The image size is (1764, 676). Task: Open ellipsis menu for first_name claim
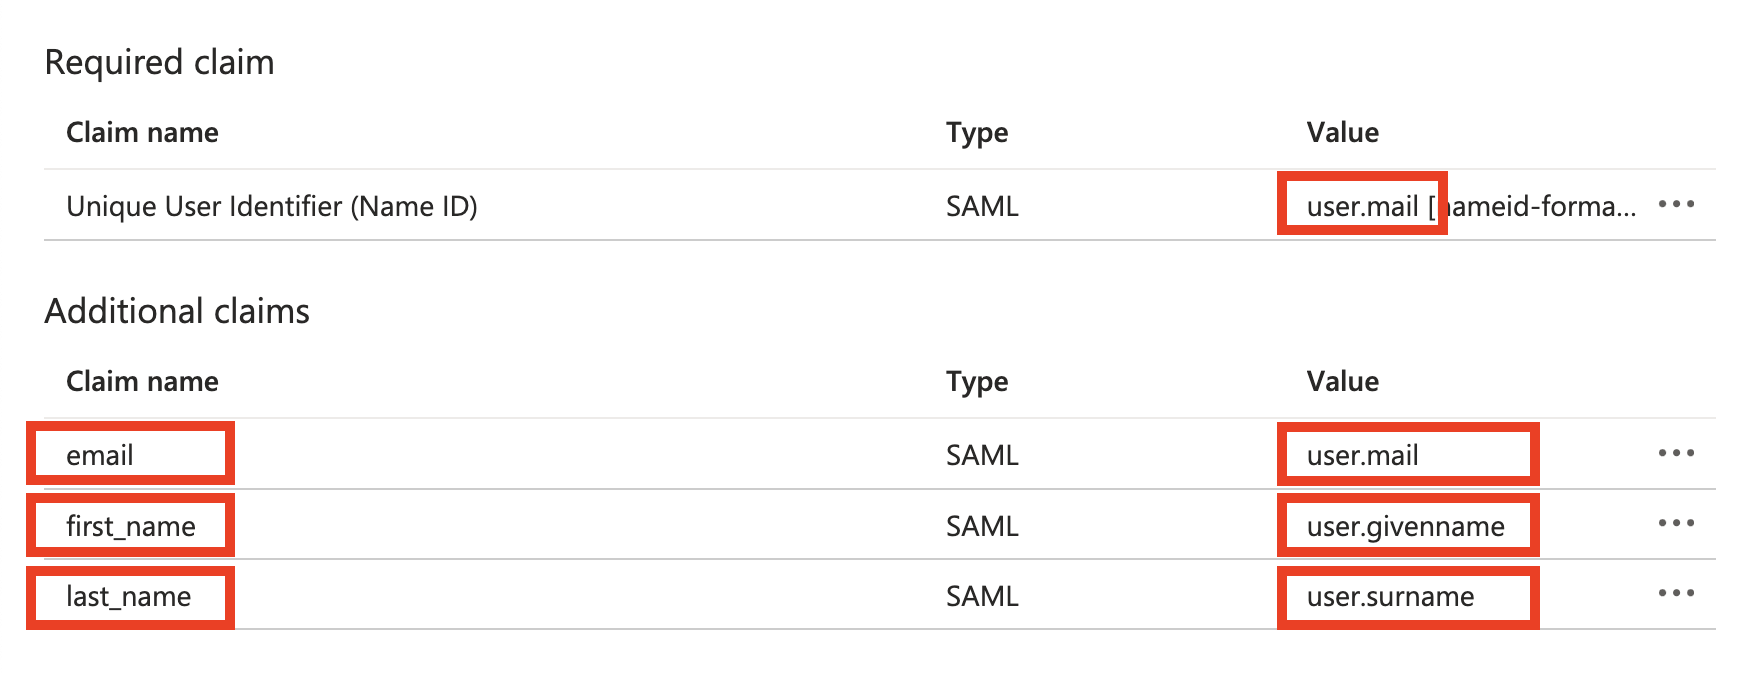[1676, 524]
